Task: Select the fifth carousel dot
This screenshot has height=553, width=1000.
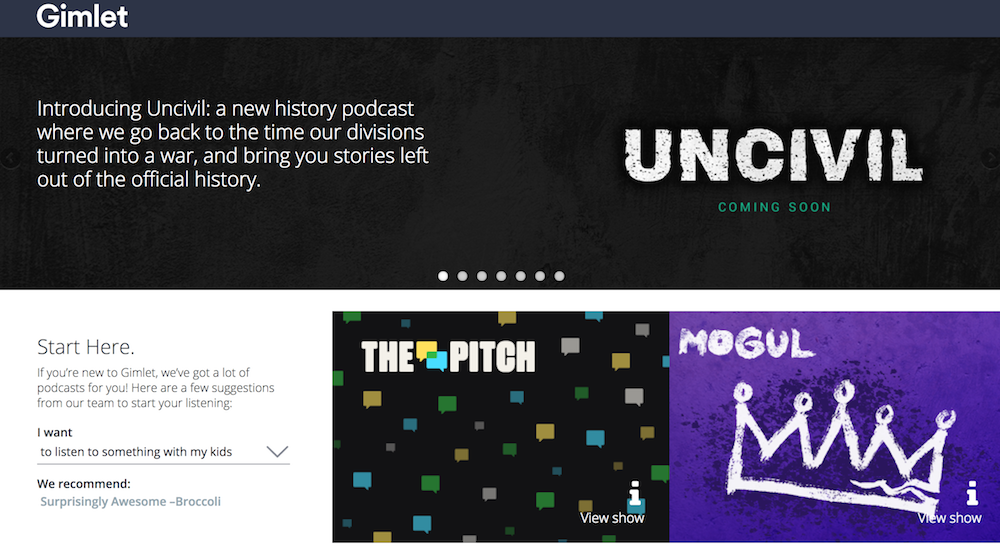Action: [520, 276]
